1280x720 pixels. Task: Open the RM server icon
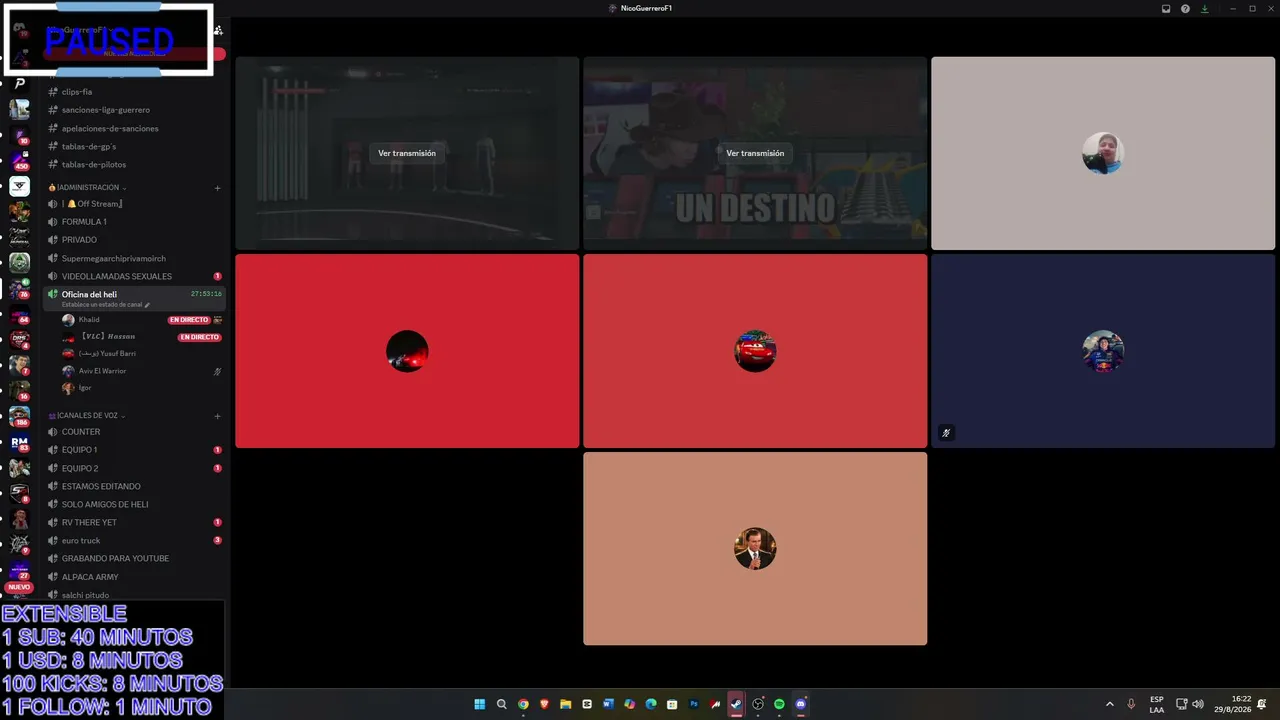tap(19, 442)
